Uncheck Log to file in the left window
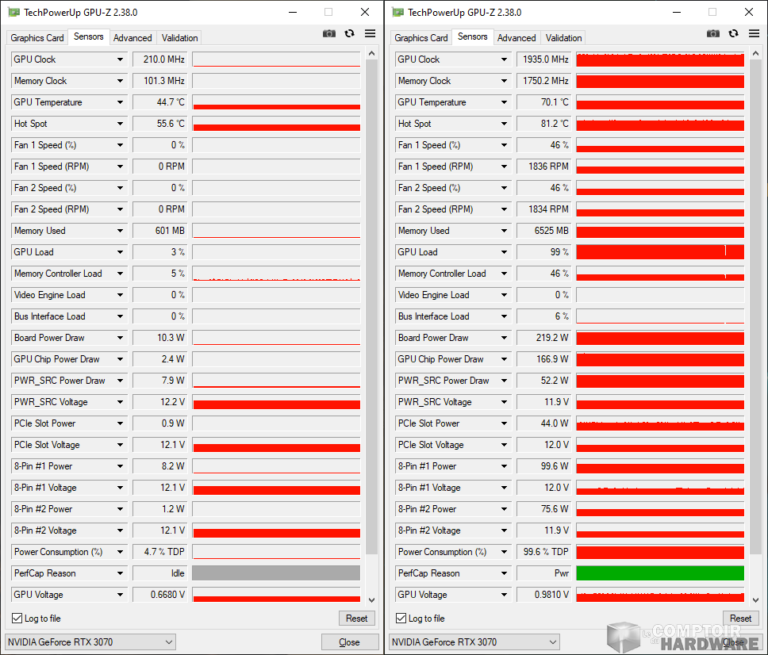 (x=17, y=619)
